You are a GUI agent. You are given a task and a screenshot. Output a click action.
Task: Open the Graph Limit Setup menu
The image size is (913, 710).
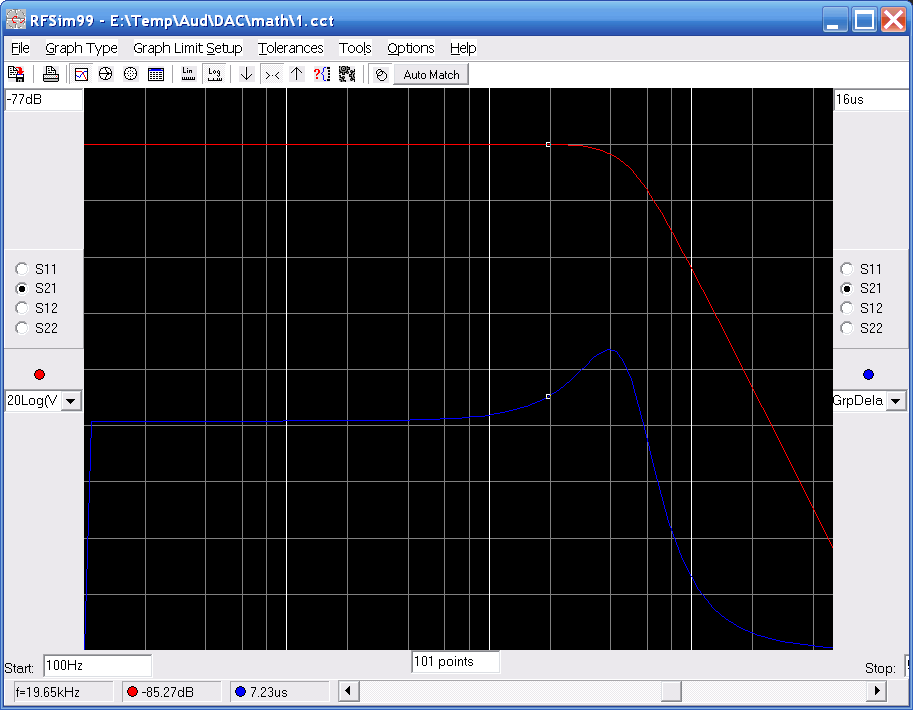(187, 48)
